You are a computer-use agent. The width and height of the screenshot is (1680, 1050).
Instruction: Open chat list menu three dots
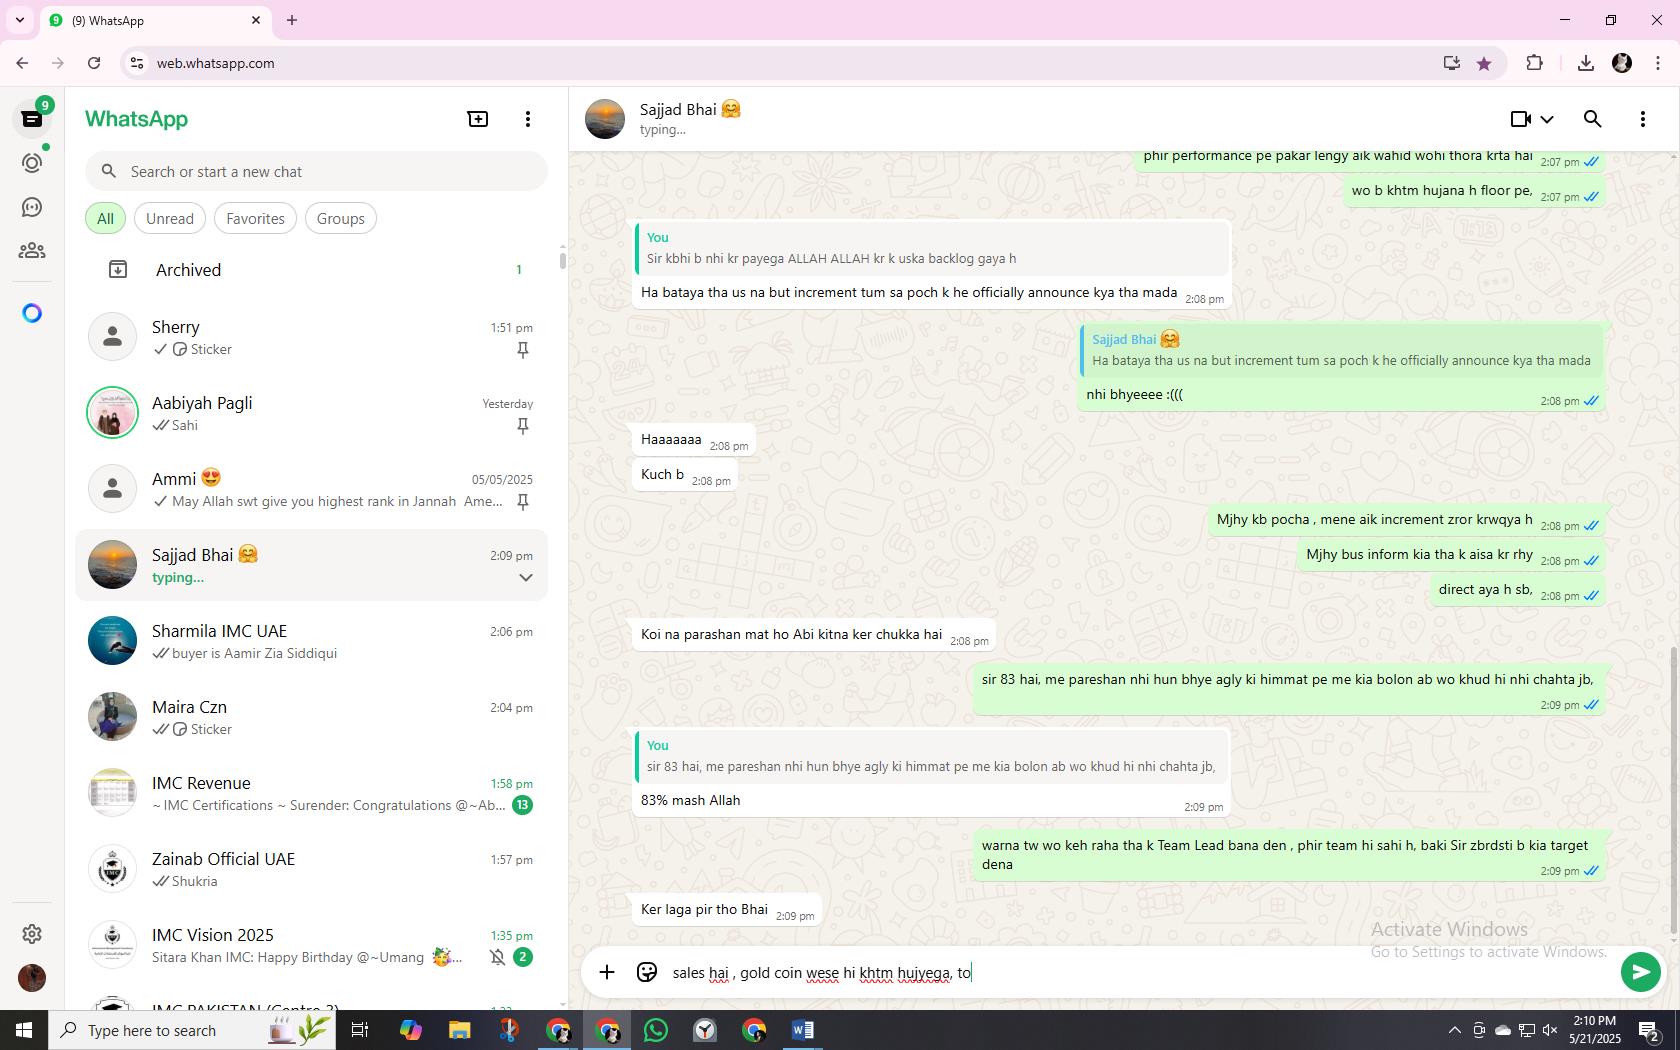(x=528, y=119)
